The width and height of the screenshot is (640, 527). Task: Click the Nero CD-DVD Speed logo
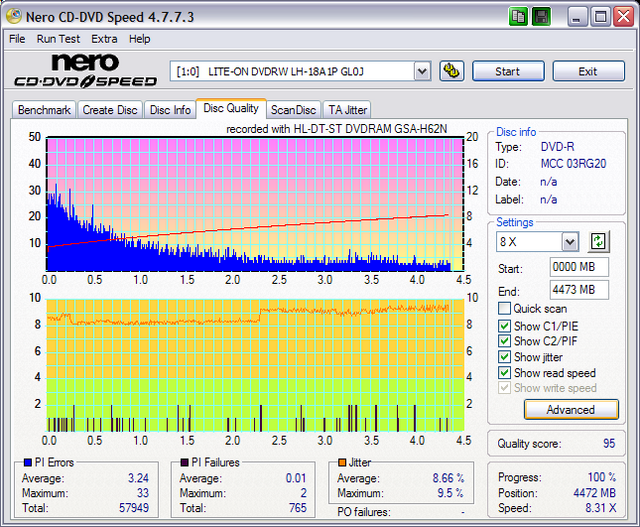85,70
